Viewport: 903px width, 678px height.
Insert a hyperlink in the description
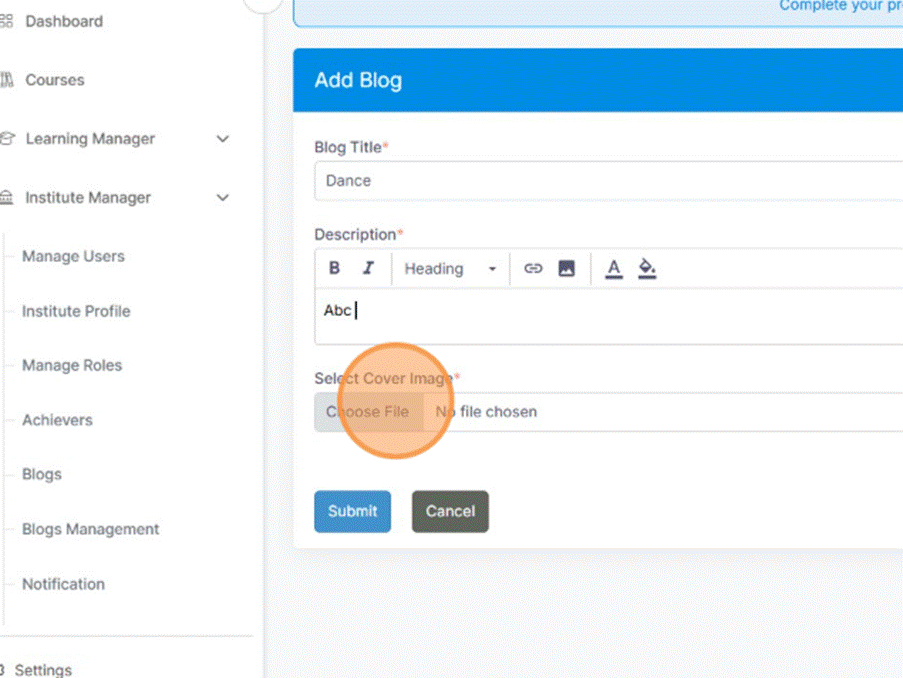click(x=533, y=268)
